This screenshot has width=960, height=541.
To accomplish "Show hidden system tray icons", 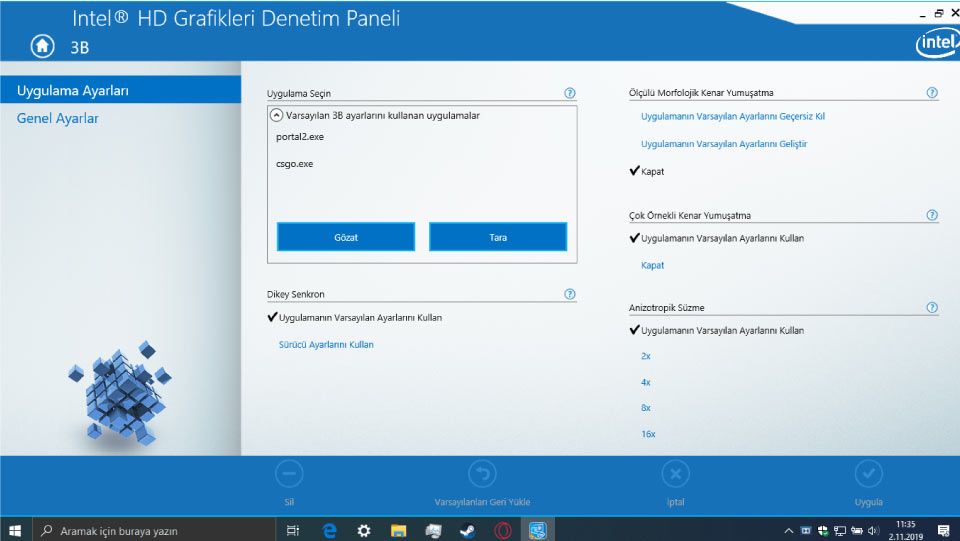I will tap(789, 531).
